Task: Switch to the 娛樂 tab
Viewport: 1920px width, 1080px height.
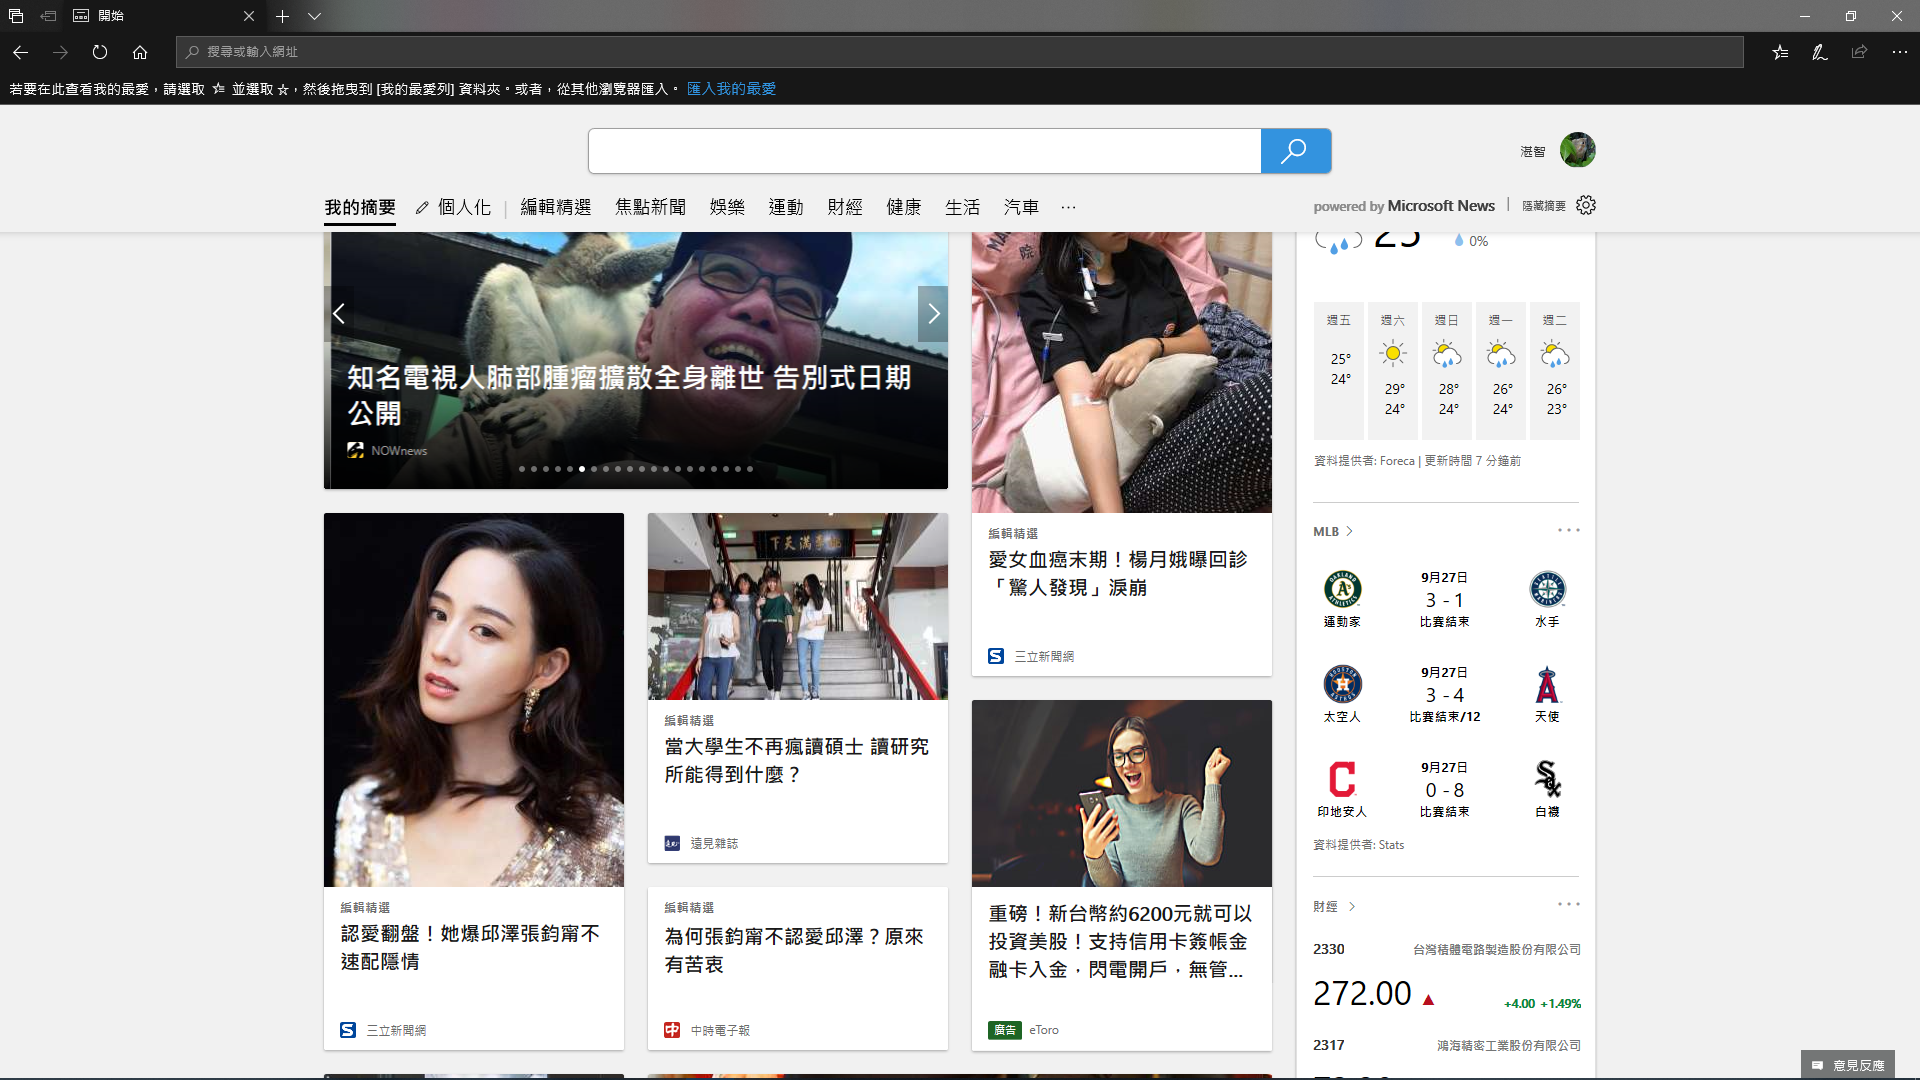Action: coord(727,207)
